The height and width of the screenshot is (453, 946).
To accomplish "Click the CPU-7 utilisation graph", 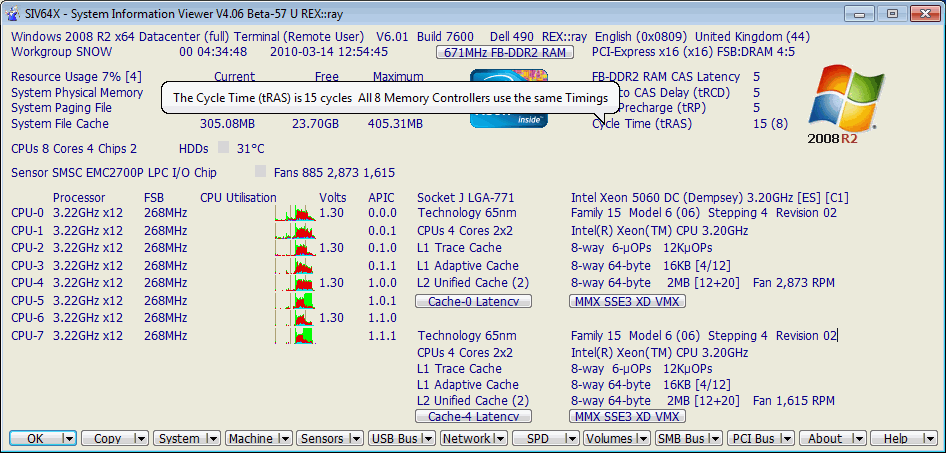I will point(295,336).
